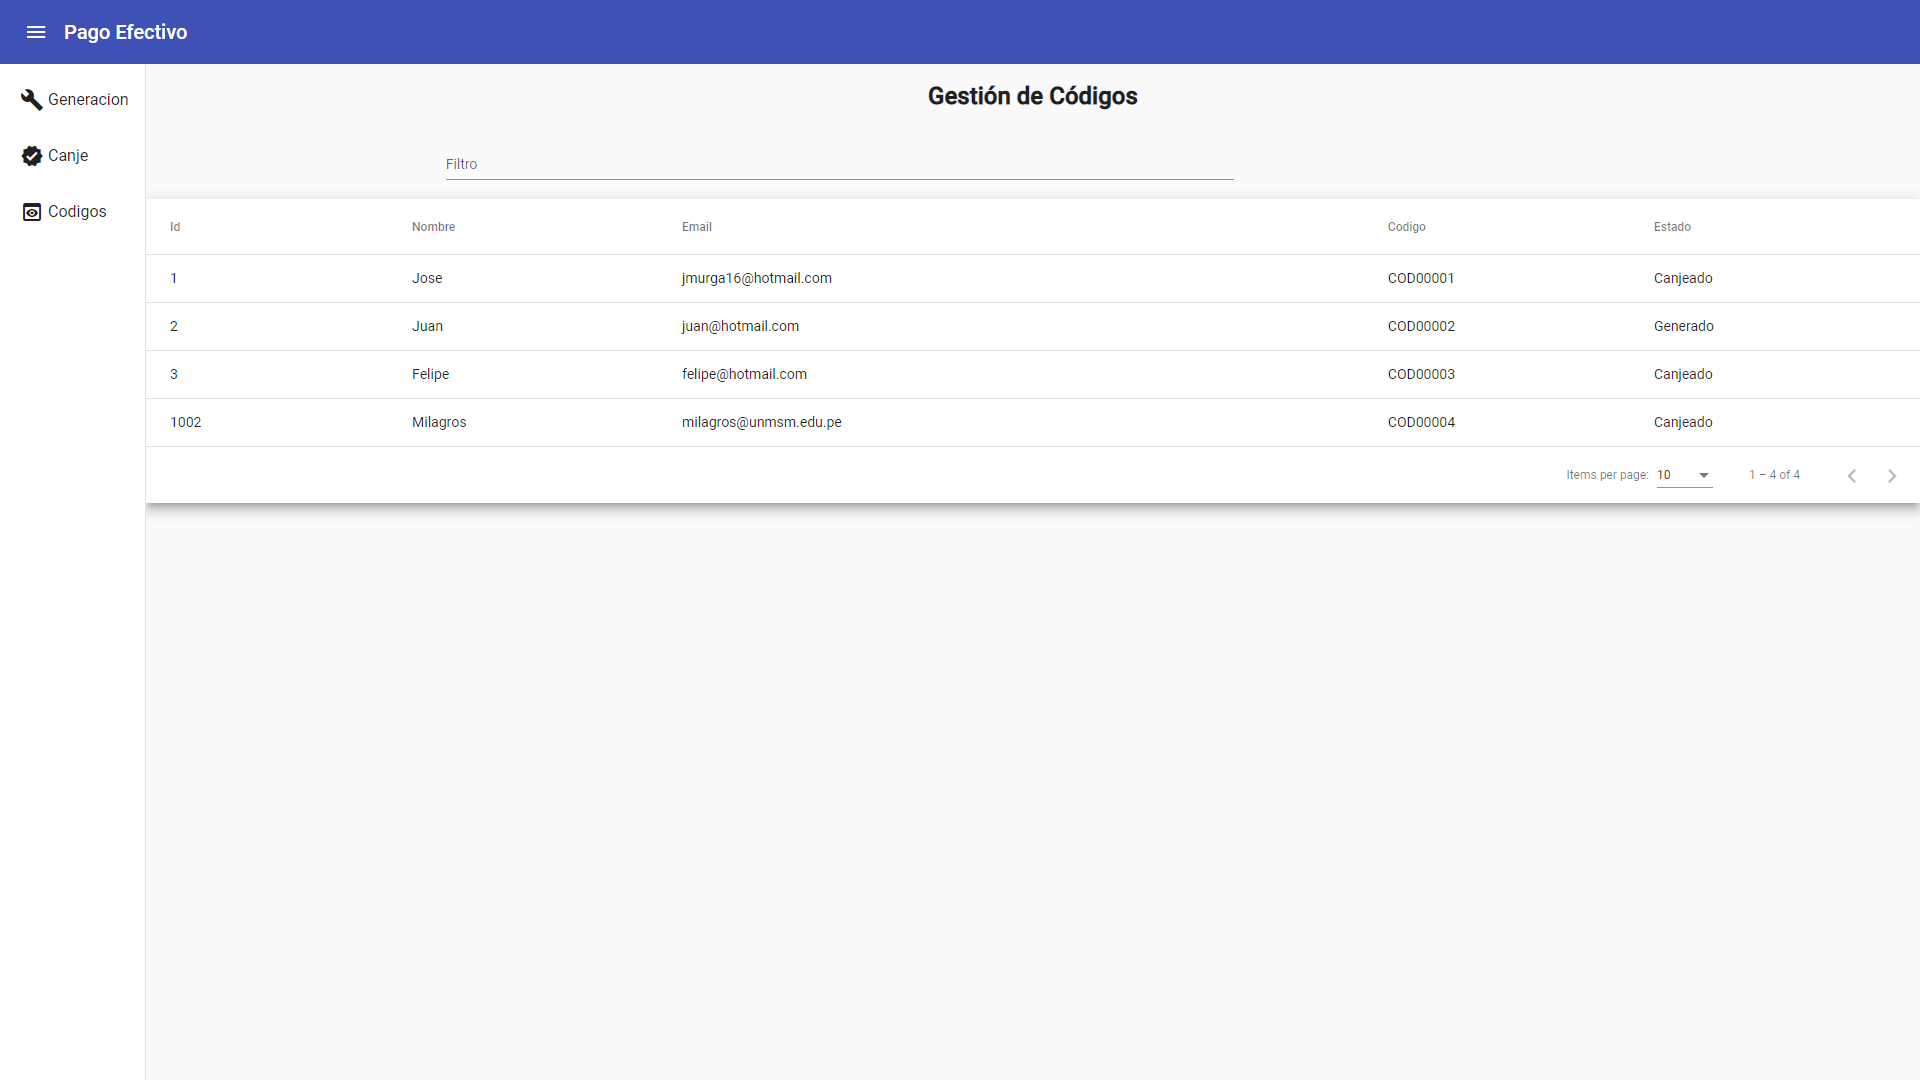Screen dimensions: 1920x1080
Task: Sort table by Estado column
Action: (1672, 227)
